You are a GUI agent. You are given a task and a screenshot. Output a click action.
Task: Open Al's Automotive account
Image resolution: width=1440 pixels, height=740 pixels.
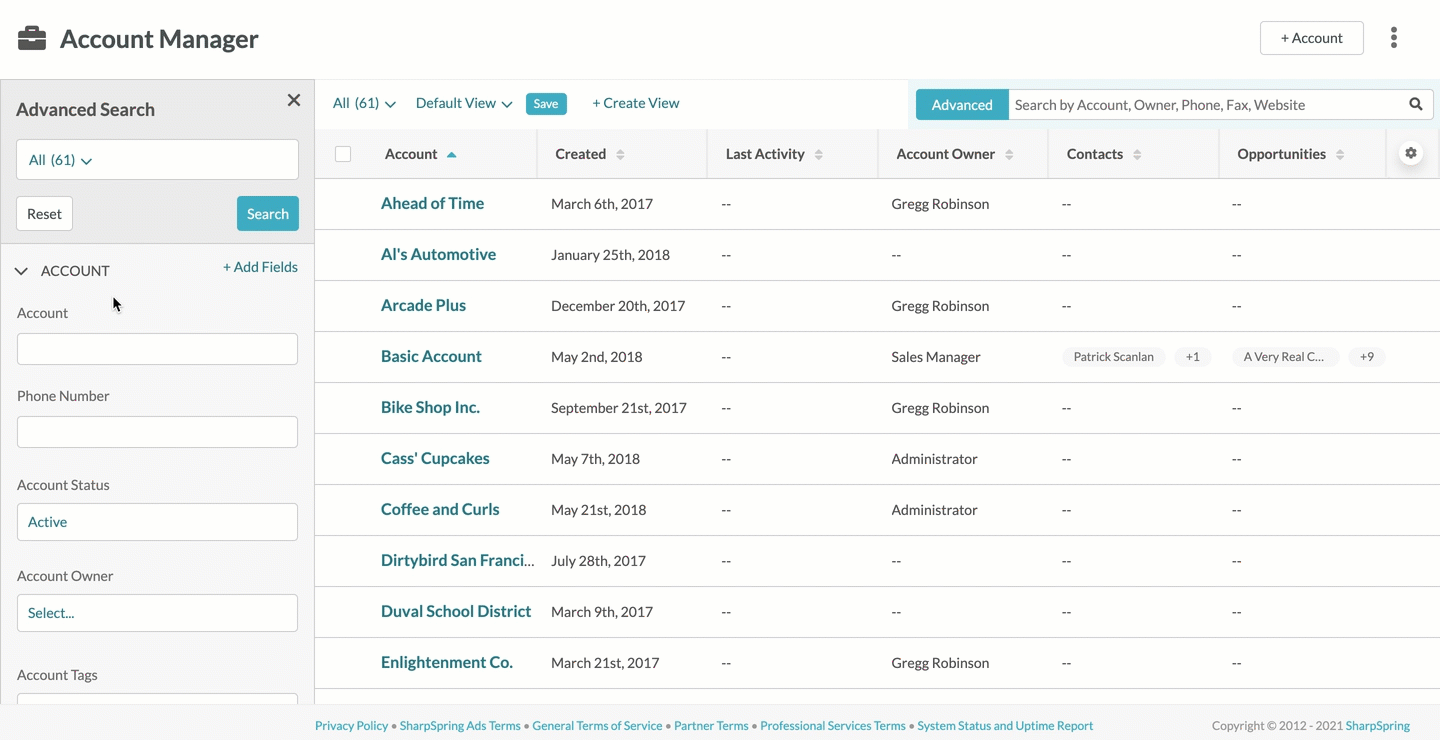438,254
